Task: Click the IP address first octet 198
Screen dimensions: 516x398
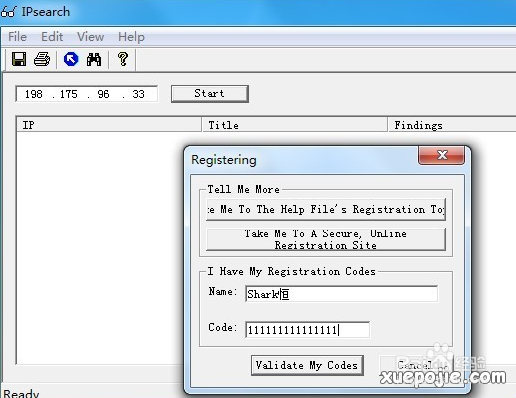Action: (x=34, y=94)
